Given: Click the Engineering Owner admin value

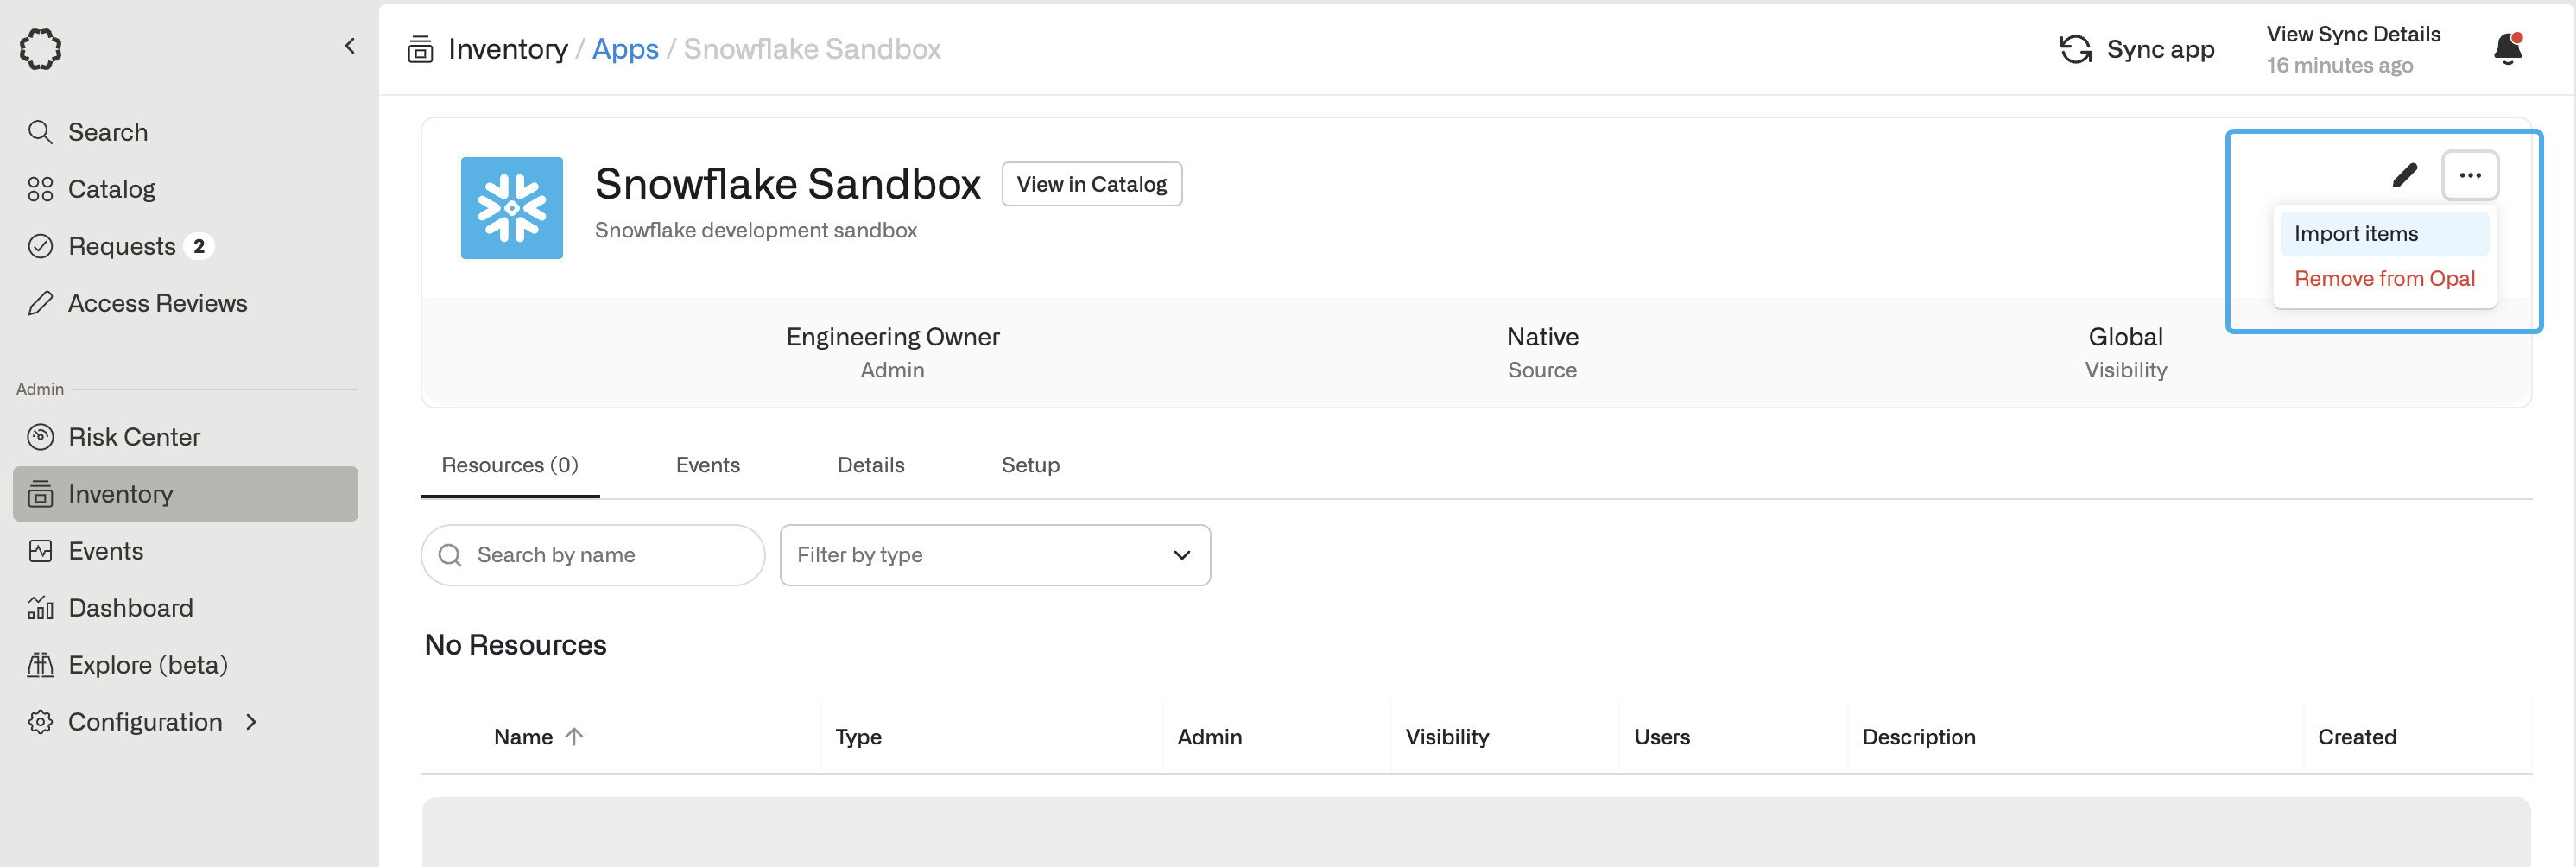Looking at the screenshot, I should [893, 337].
